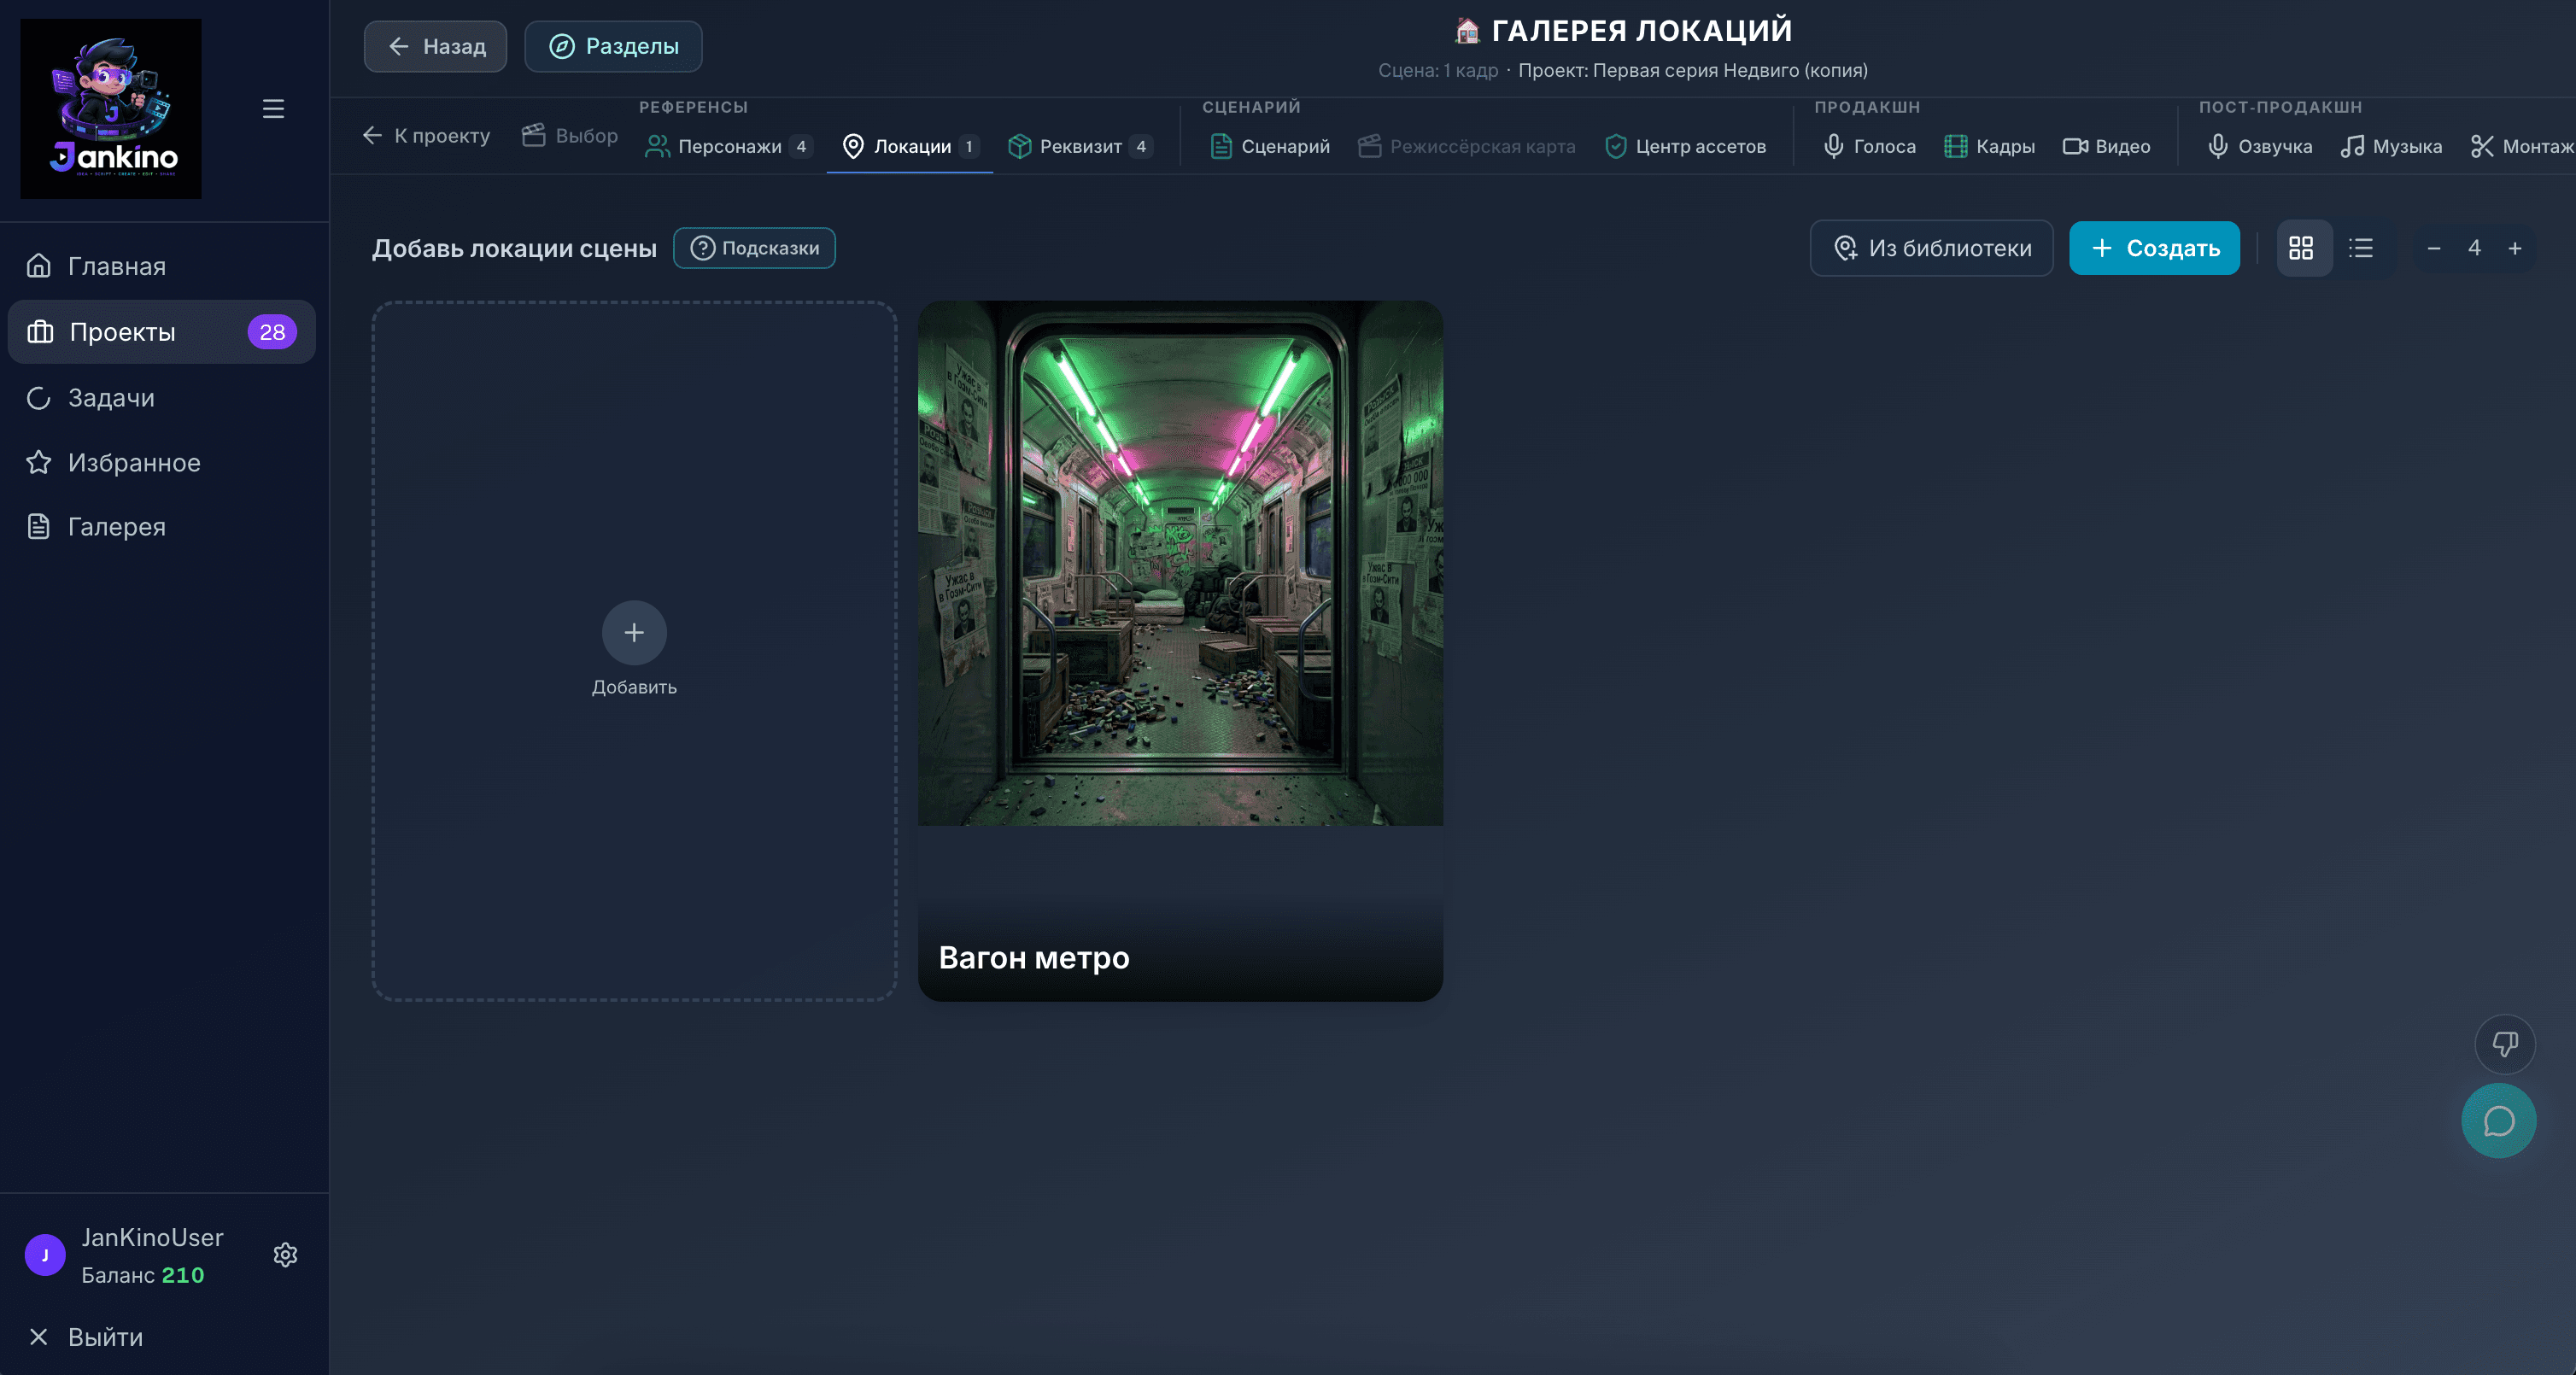Image resolution: width=2576 pixels, height=1375 pixels.
Task: Open the Озвучка tab
Action: pyautogui.click(x=2260, y=146)
